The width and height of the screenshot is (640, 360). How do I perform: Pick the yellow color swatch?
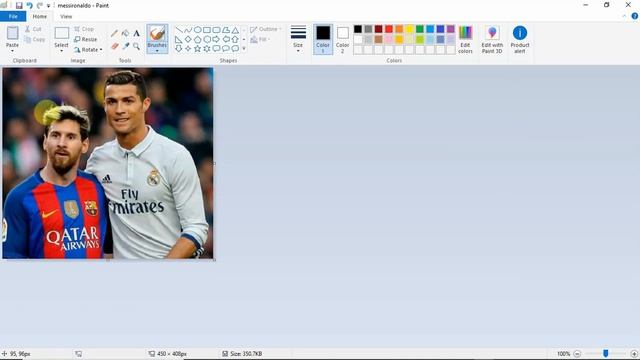point(409,29)
